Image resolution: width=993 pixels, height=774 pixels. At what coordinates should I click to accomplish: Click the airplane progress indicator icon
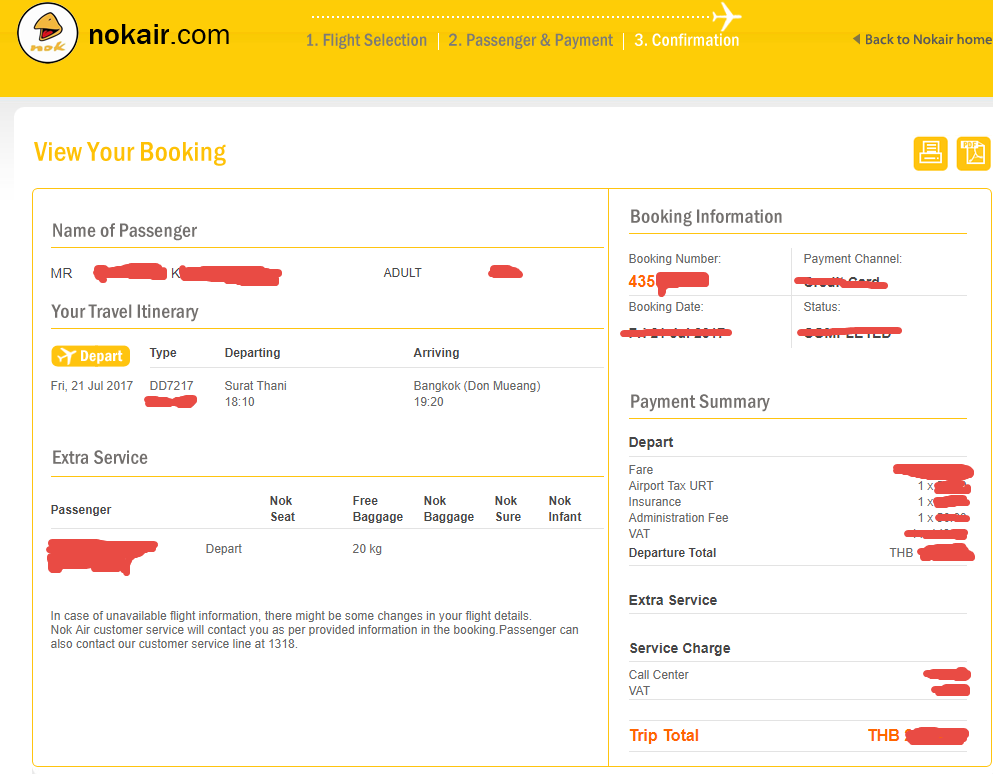pyautogui.click(x=726, y=16)
